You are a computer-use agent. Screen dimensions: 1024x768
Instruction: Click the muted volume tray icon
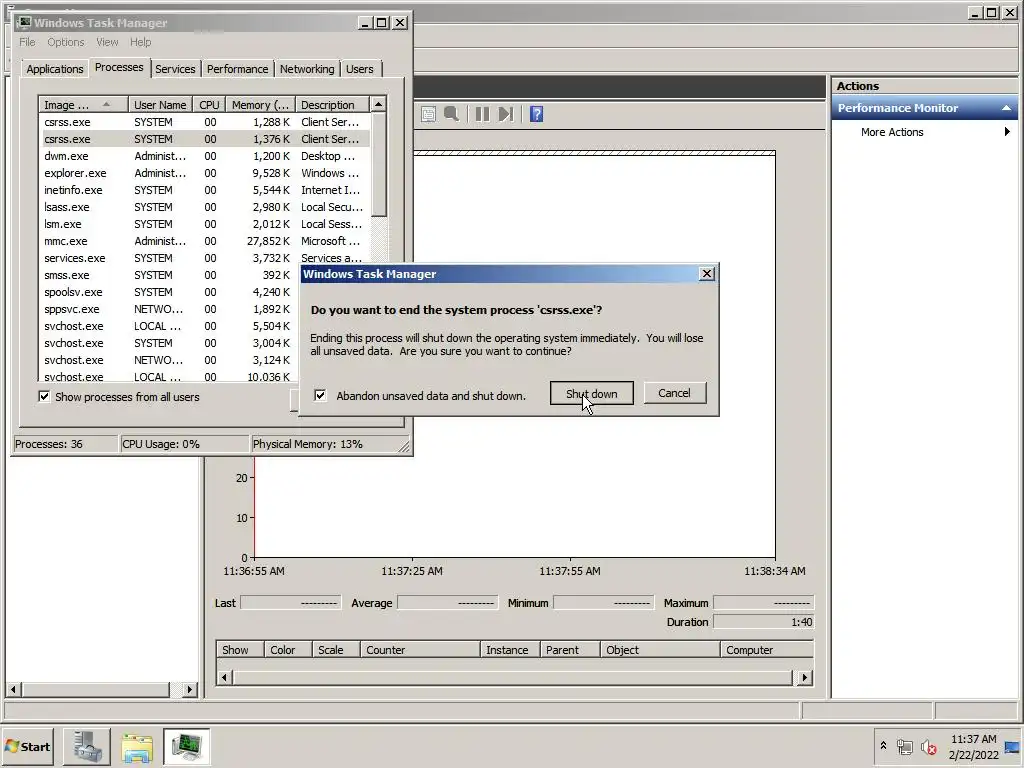[928, 746]
